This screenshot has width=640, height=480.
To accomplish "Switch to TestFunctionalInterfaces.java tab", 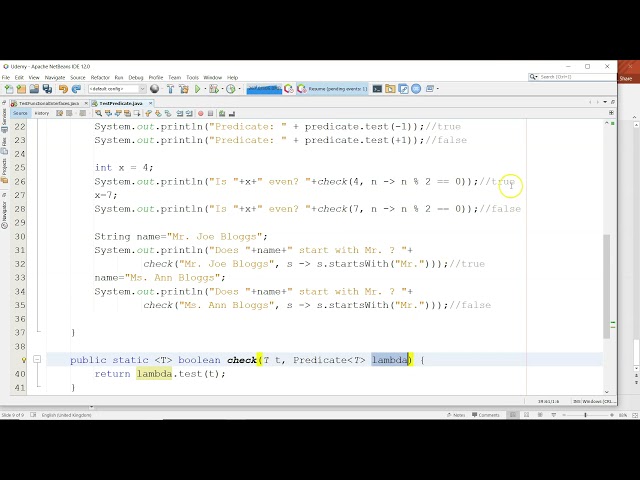I will (x=49, y=103).
